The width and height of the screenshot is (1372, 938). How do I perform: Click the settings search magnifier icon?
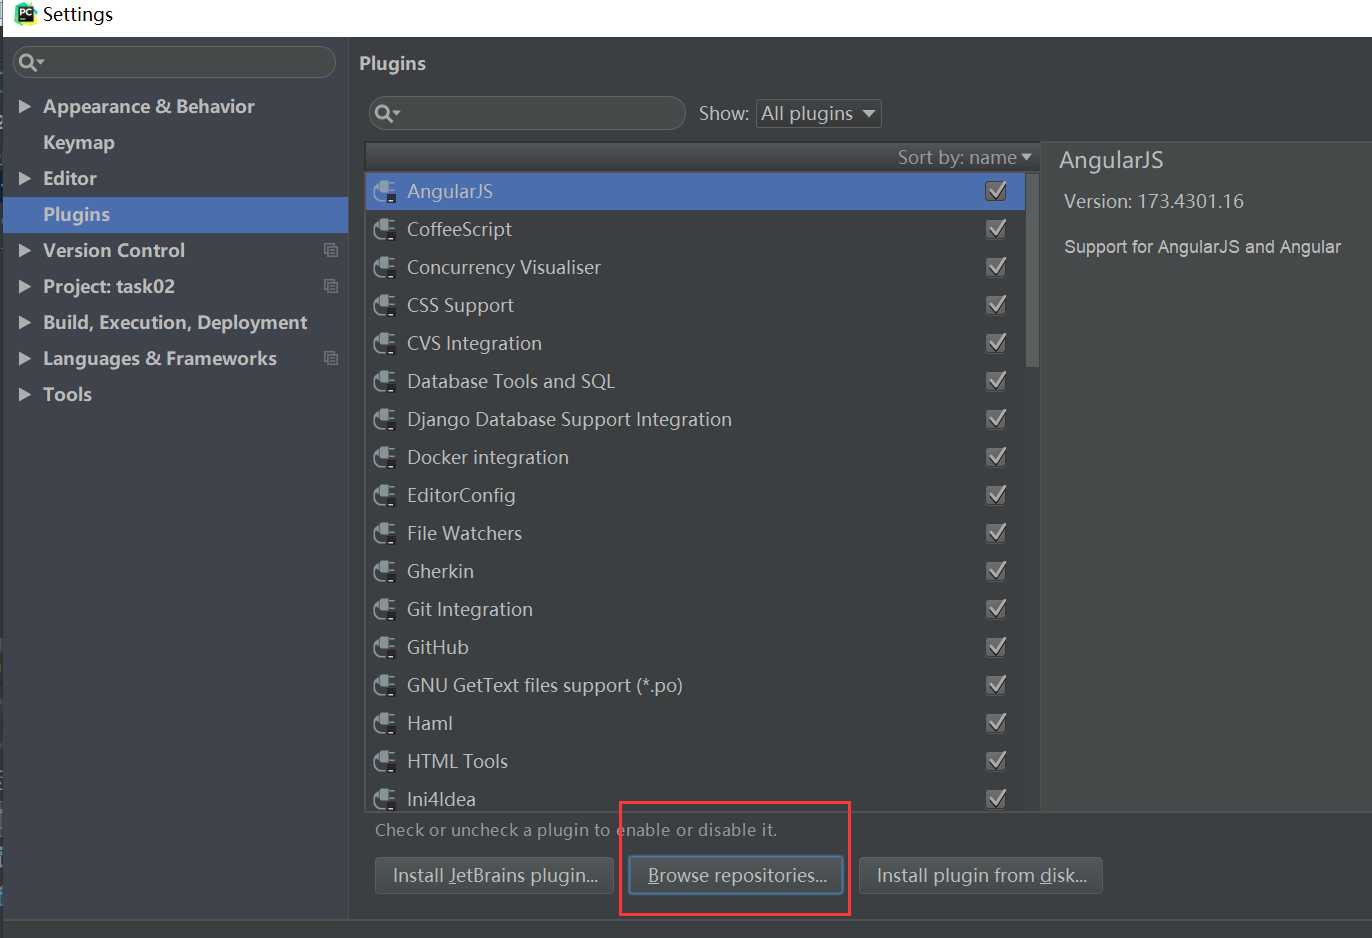click(31, 62)
